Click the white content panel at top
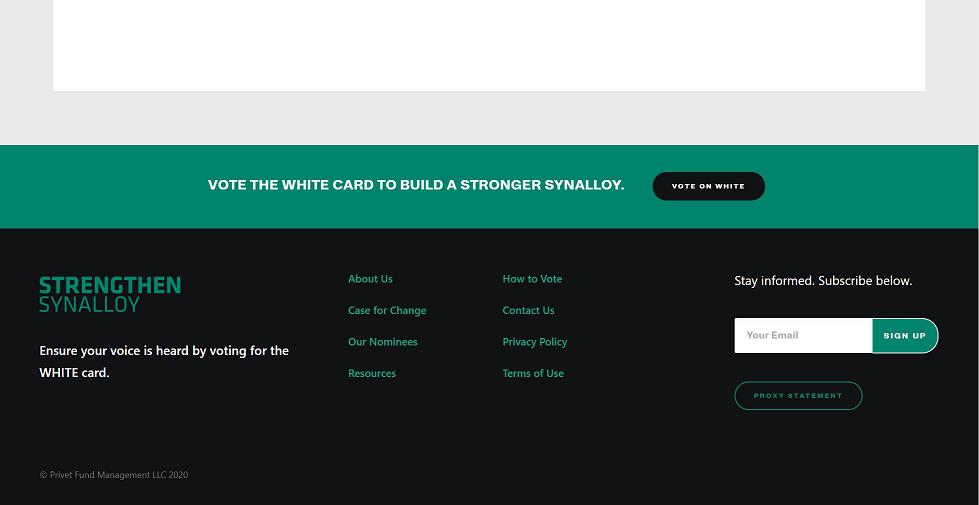This screenshot has width=979, height=505. tap(489, 45)
